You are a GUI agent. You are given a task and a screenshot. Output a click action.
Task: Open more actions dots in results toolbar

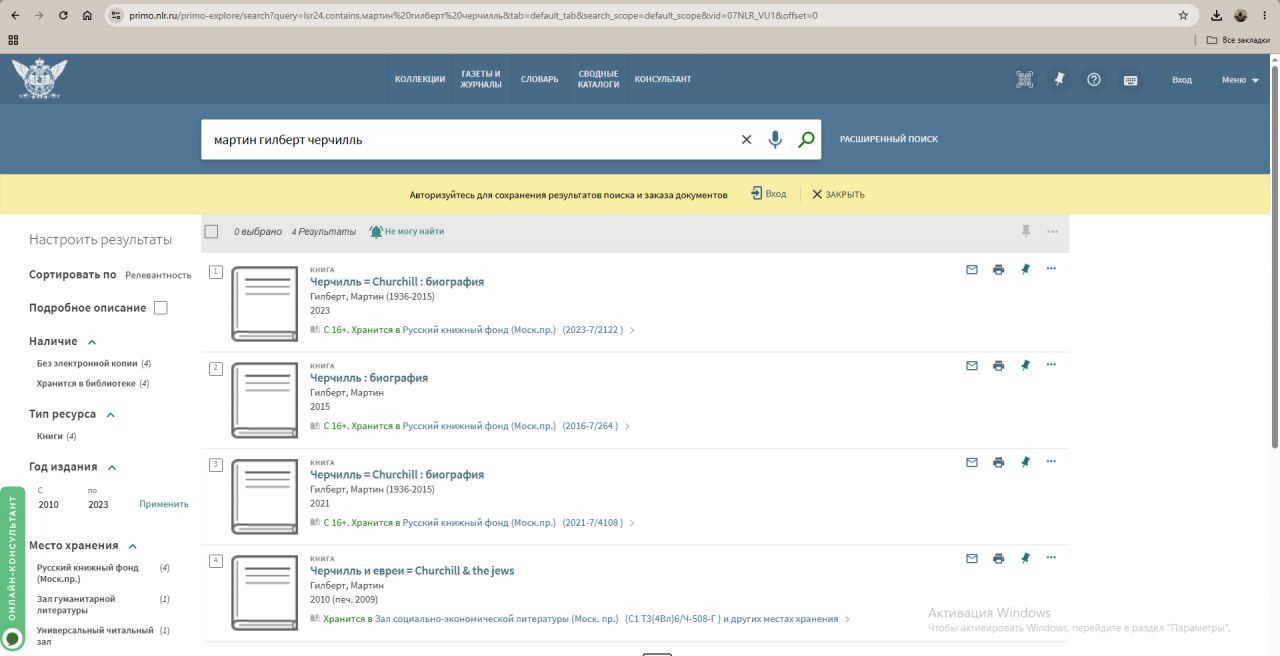pyautogui.click(x=1053, y=231)
